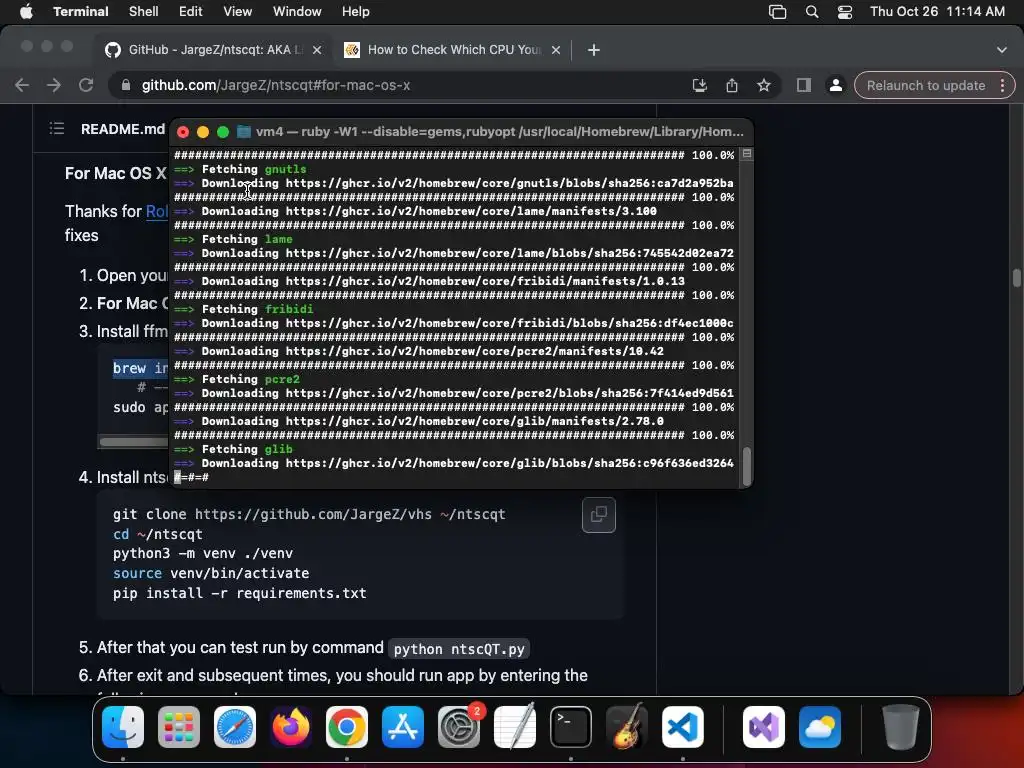Viewport: 1024px width, 768px height.
Task: Open the cloud app in the Dock
Action: tap(820, 727)
